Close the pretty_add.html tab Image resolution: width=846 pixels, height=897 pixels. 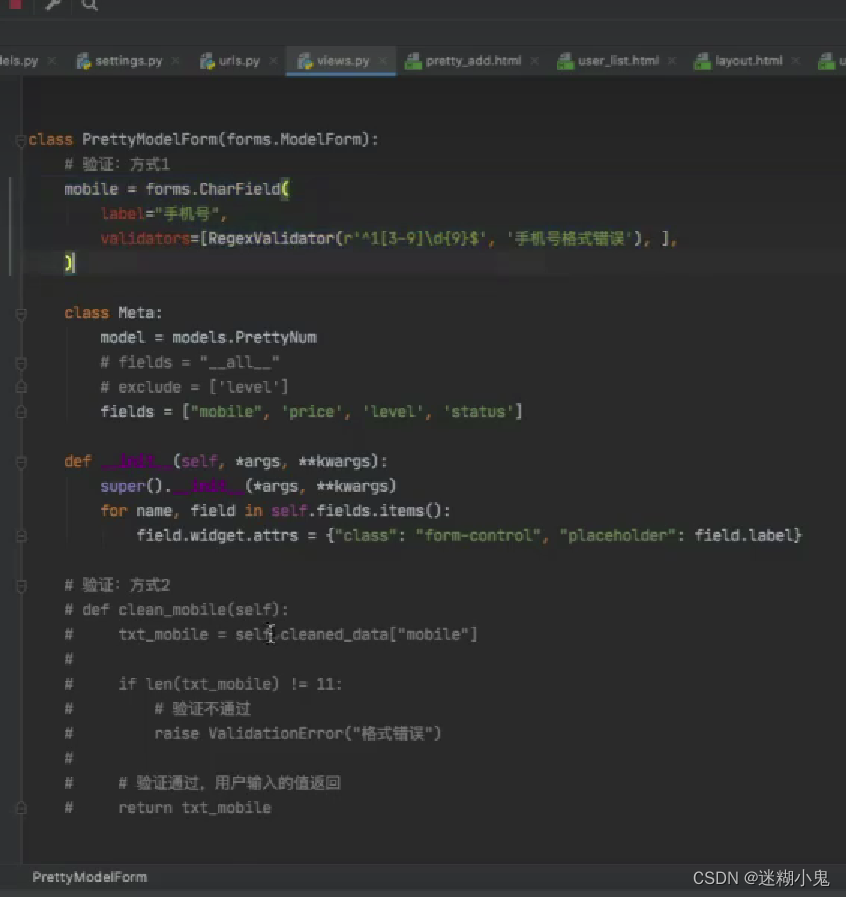pos(534,61)
